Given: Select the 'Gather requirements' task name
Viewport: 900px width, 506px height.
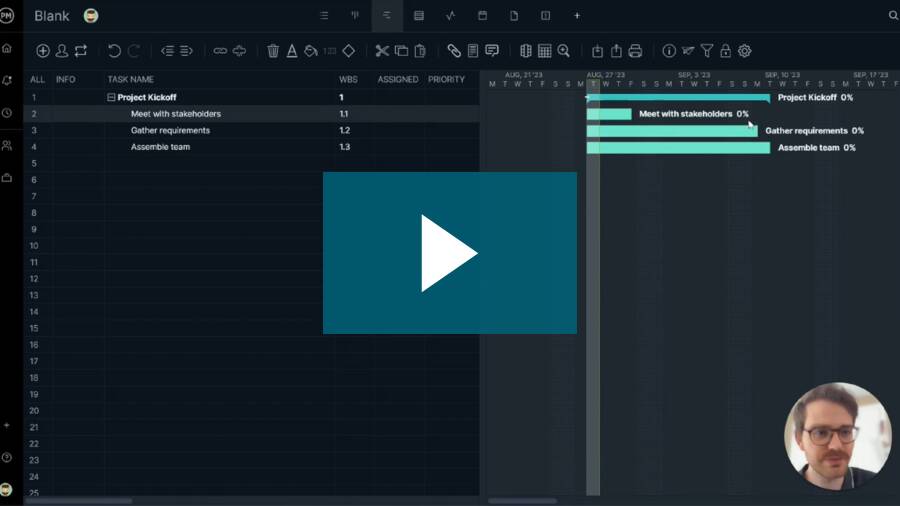Looking at the screenshot, I should tap(170, 130).
